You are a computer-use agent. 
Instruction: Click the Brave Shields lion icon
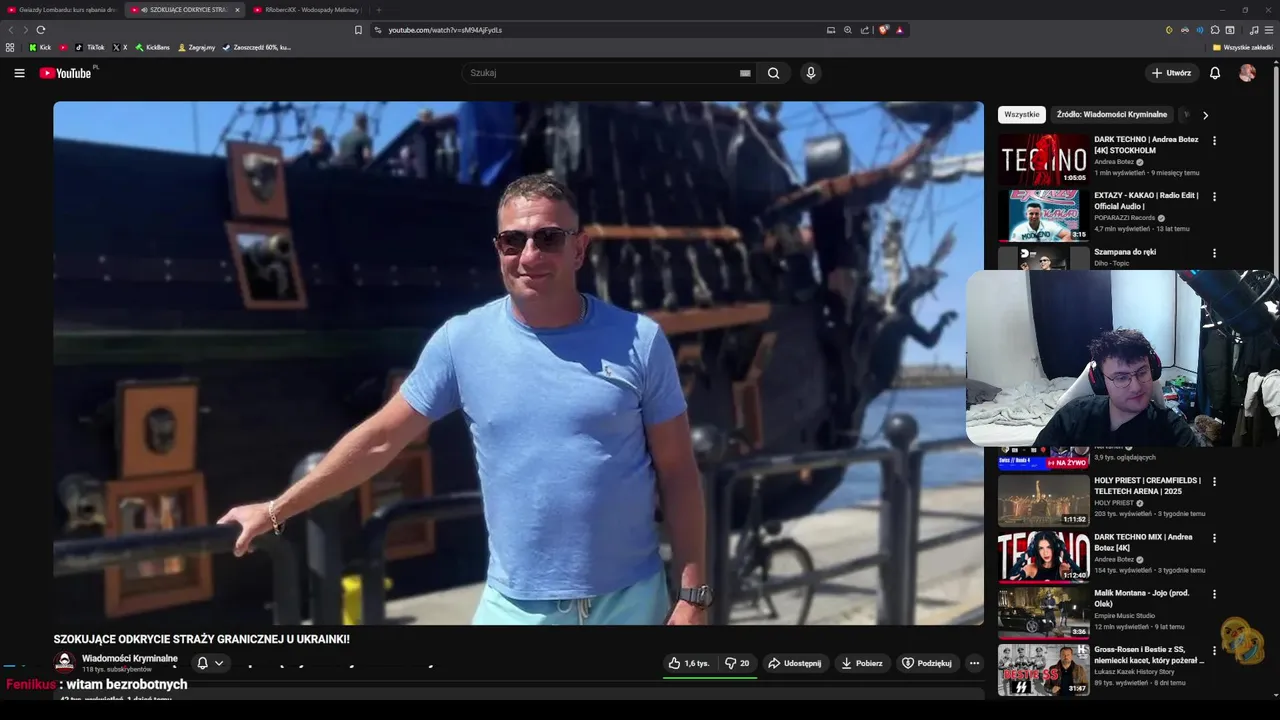(884, 30)
